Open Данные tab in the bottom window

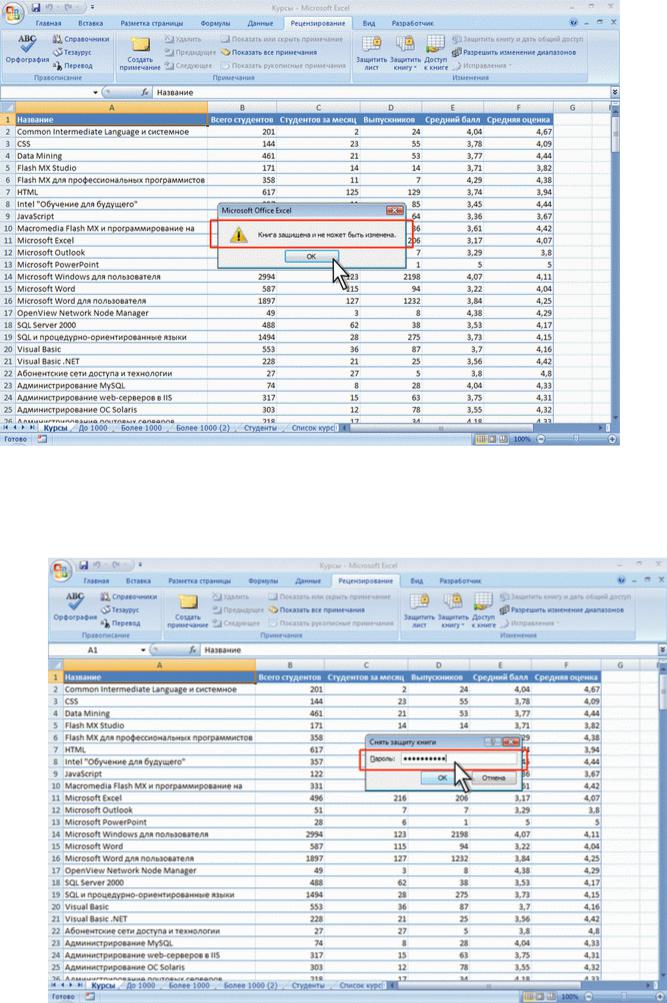(x=308, y=581)
